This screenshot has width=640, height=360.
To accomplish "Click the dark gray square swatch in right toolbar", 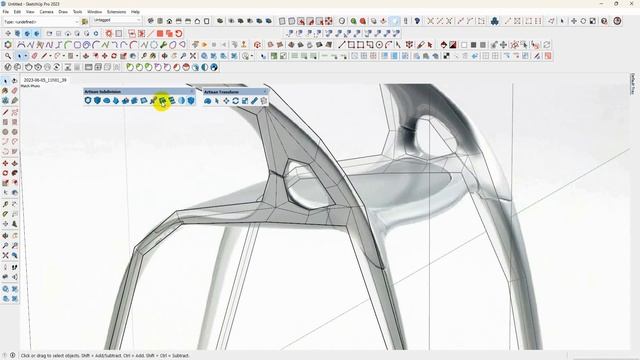I will [x=473, y=45].
